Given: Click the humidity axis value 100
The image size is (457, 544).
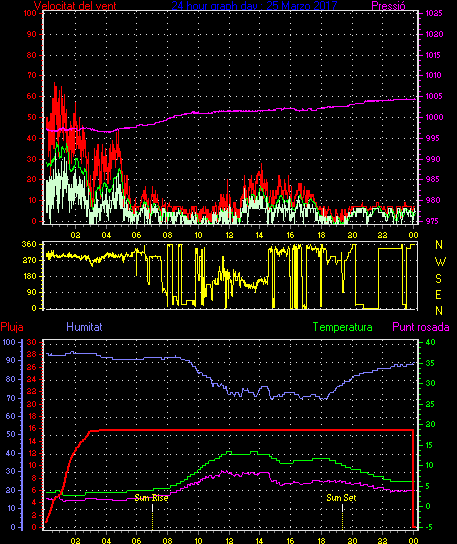Looking at the screenshot, I should pos(9,342).
